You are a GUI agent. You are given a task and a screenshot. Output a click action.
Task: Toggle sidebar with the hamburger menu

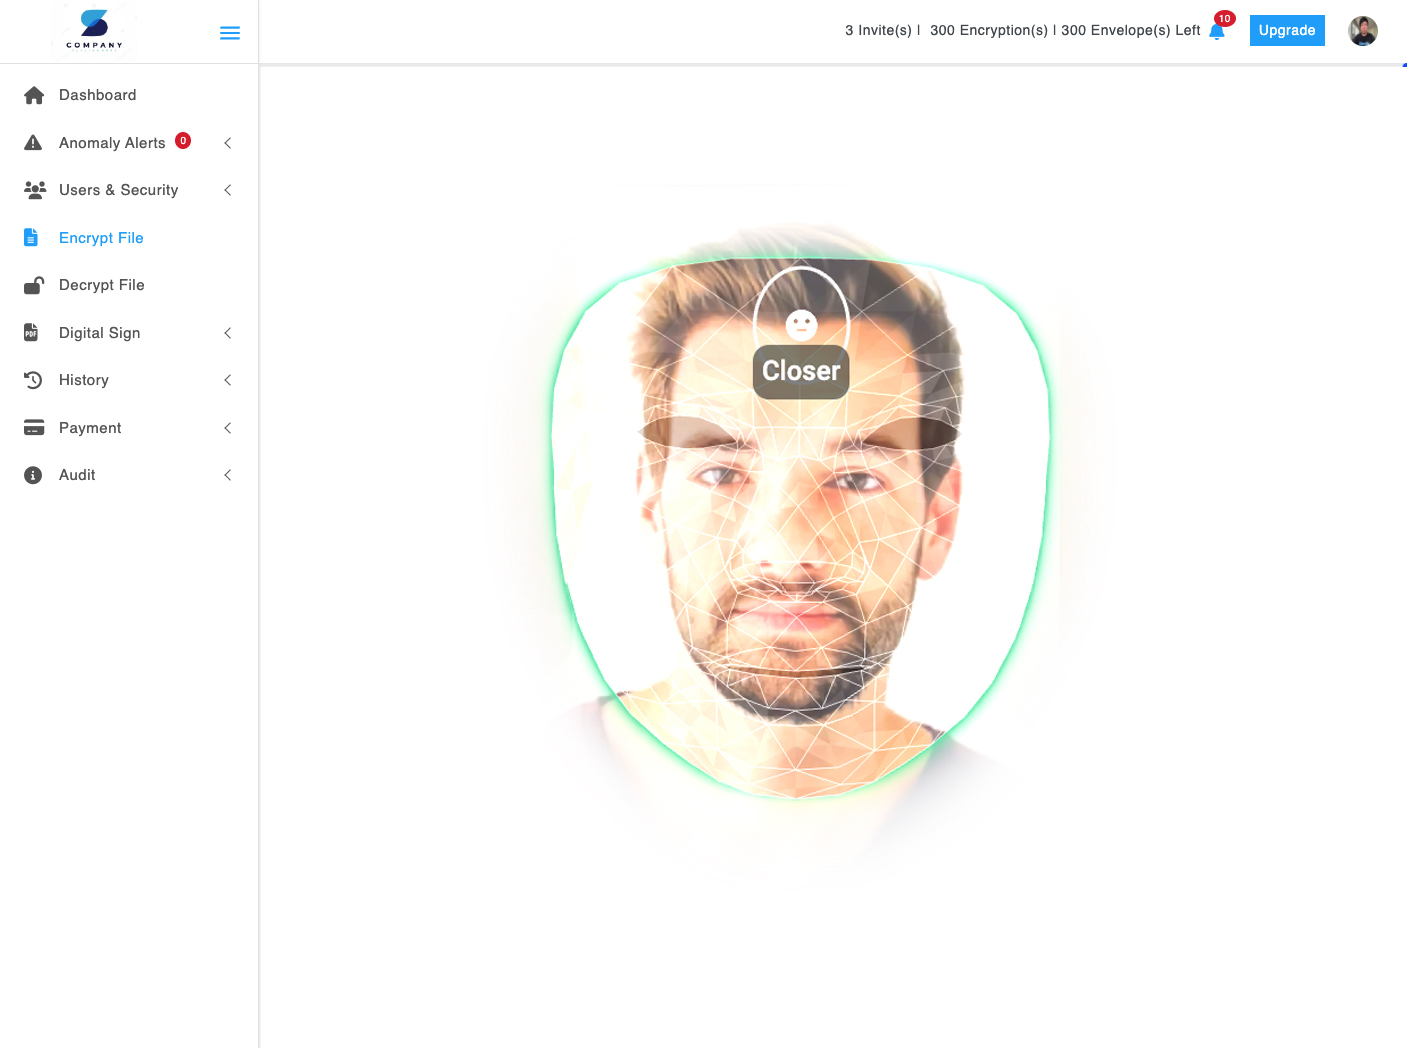(x=230, y=33)
